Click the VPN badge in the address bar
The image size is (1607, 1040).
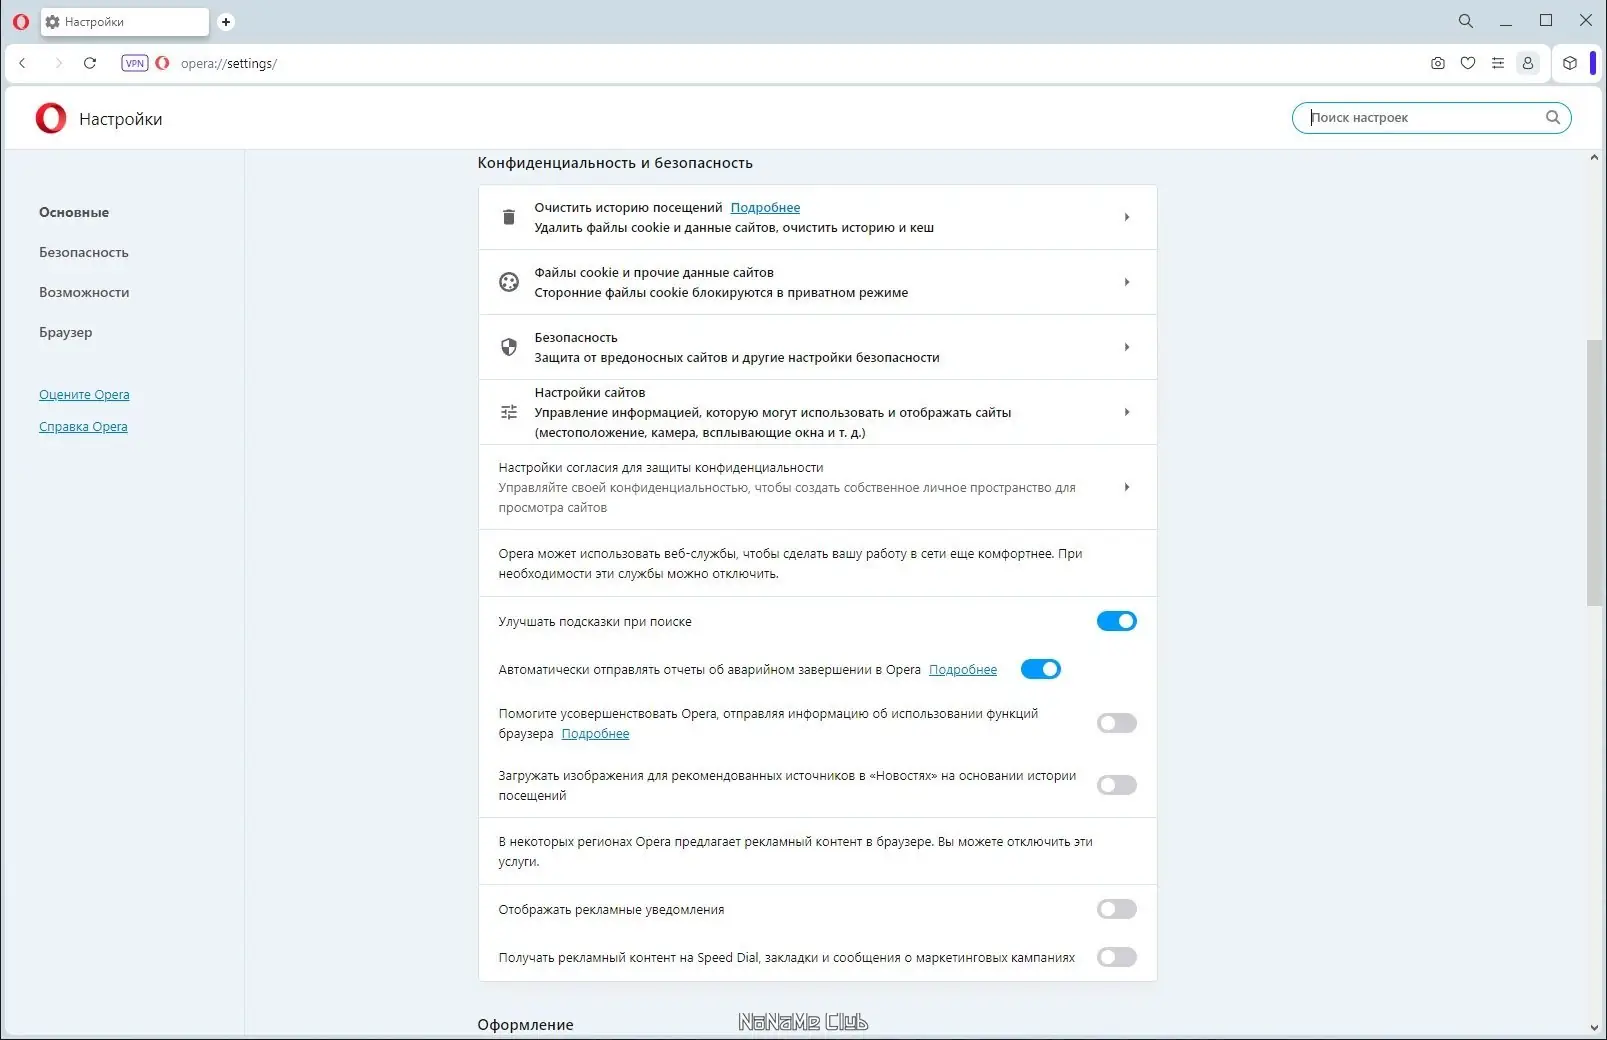(135, 63)
